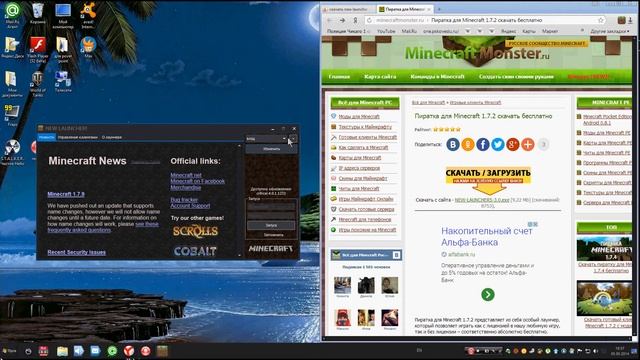Image resolution: width=640 pixels, height=360 pixels.
Task: Open Minecraft.net official link
Action: point(186,175)
